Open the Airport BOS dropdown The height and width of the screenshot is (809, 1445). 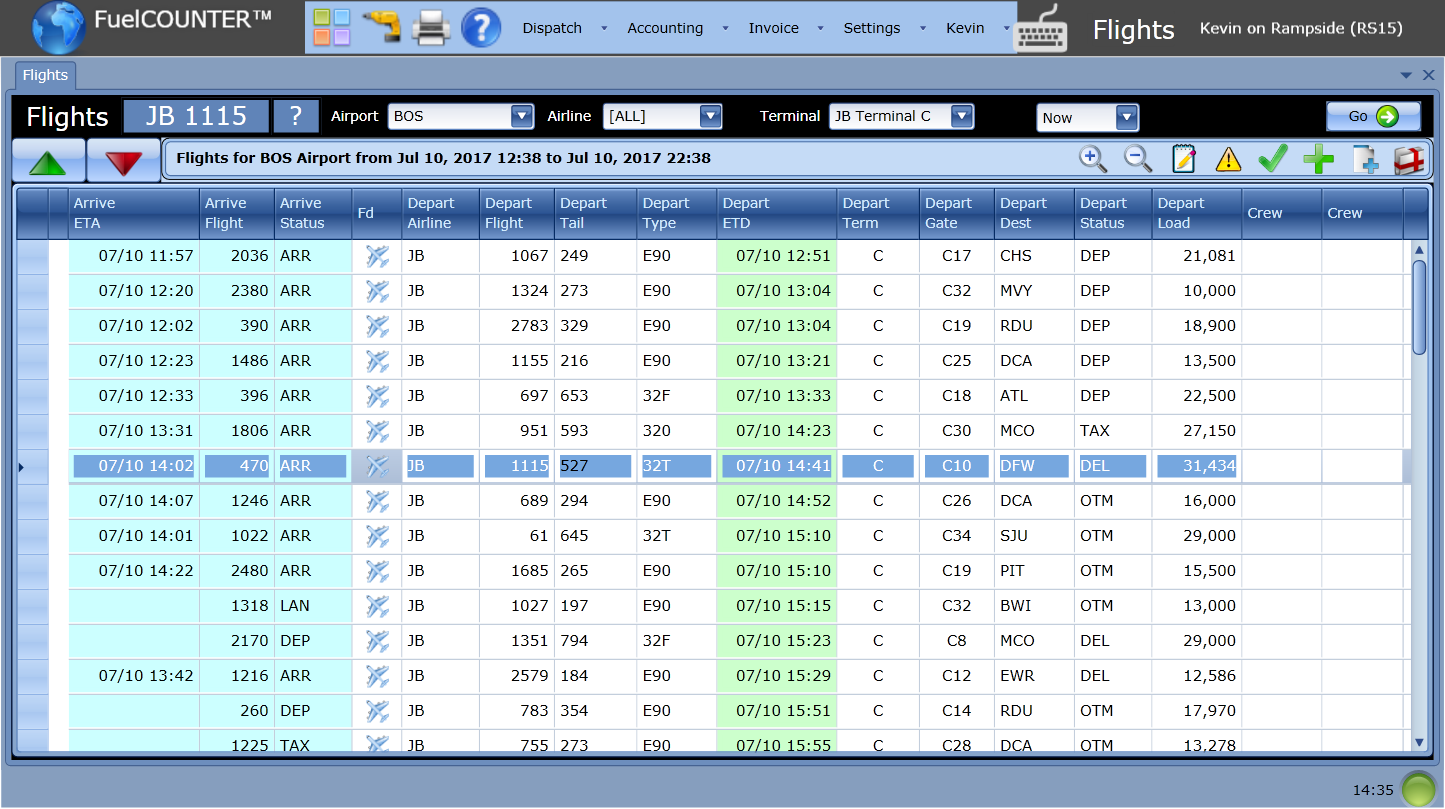pos(521,116)
